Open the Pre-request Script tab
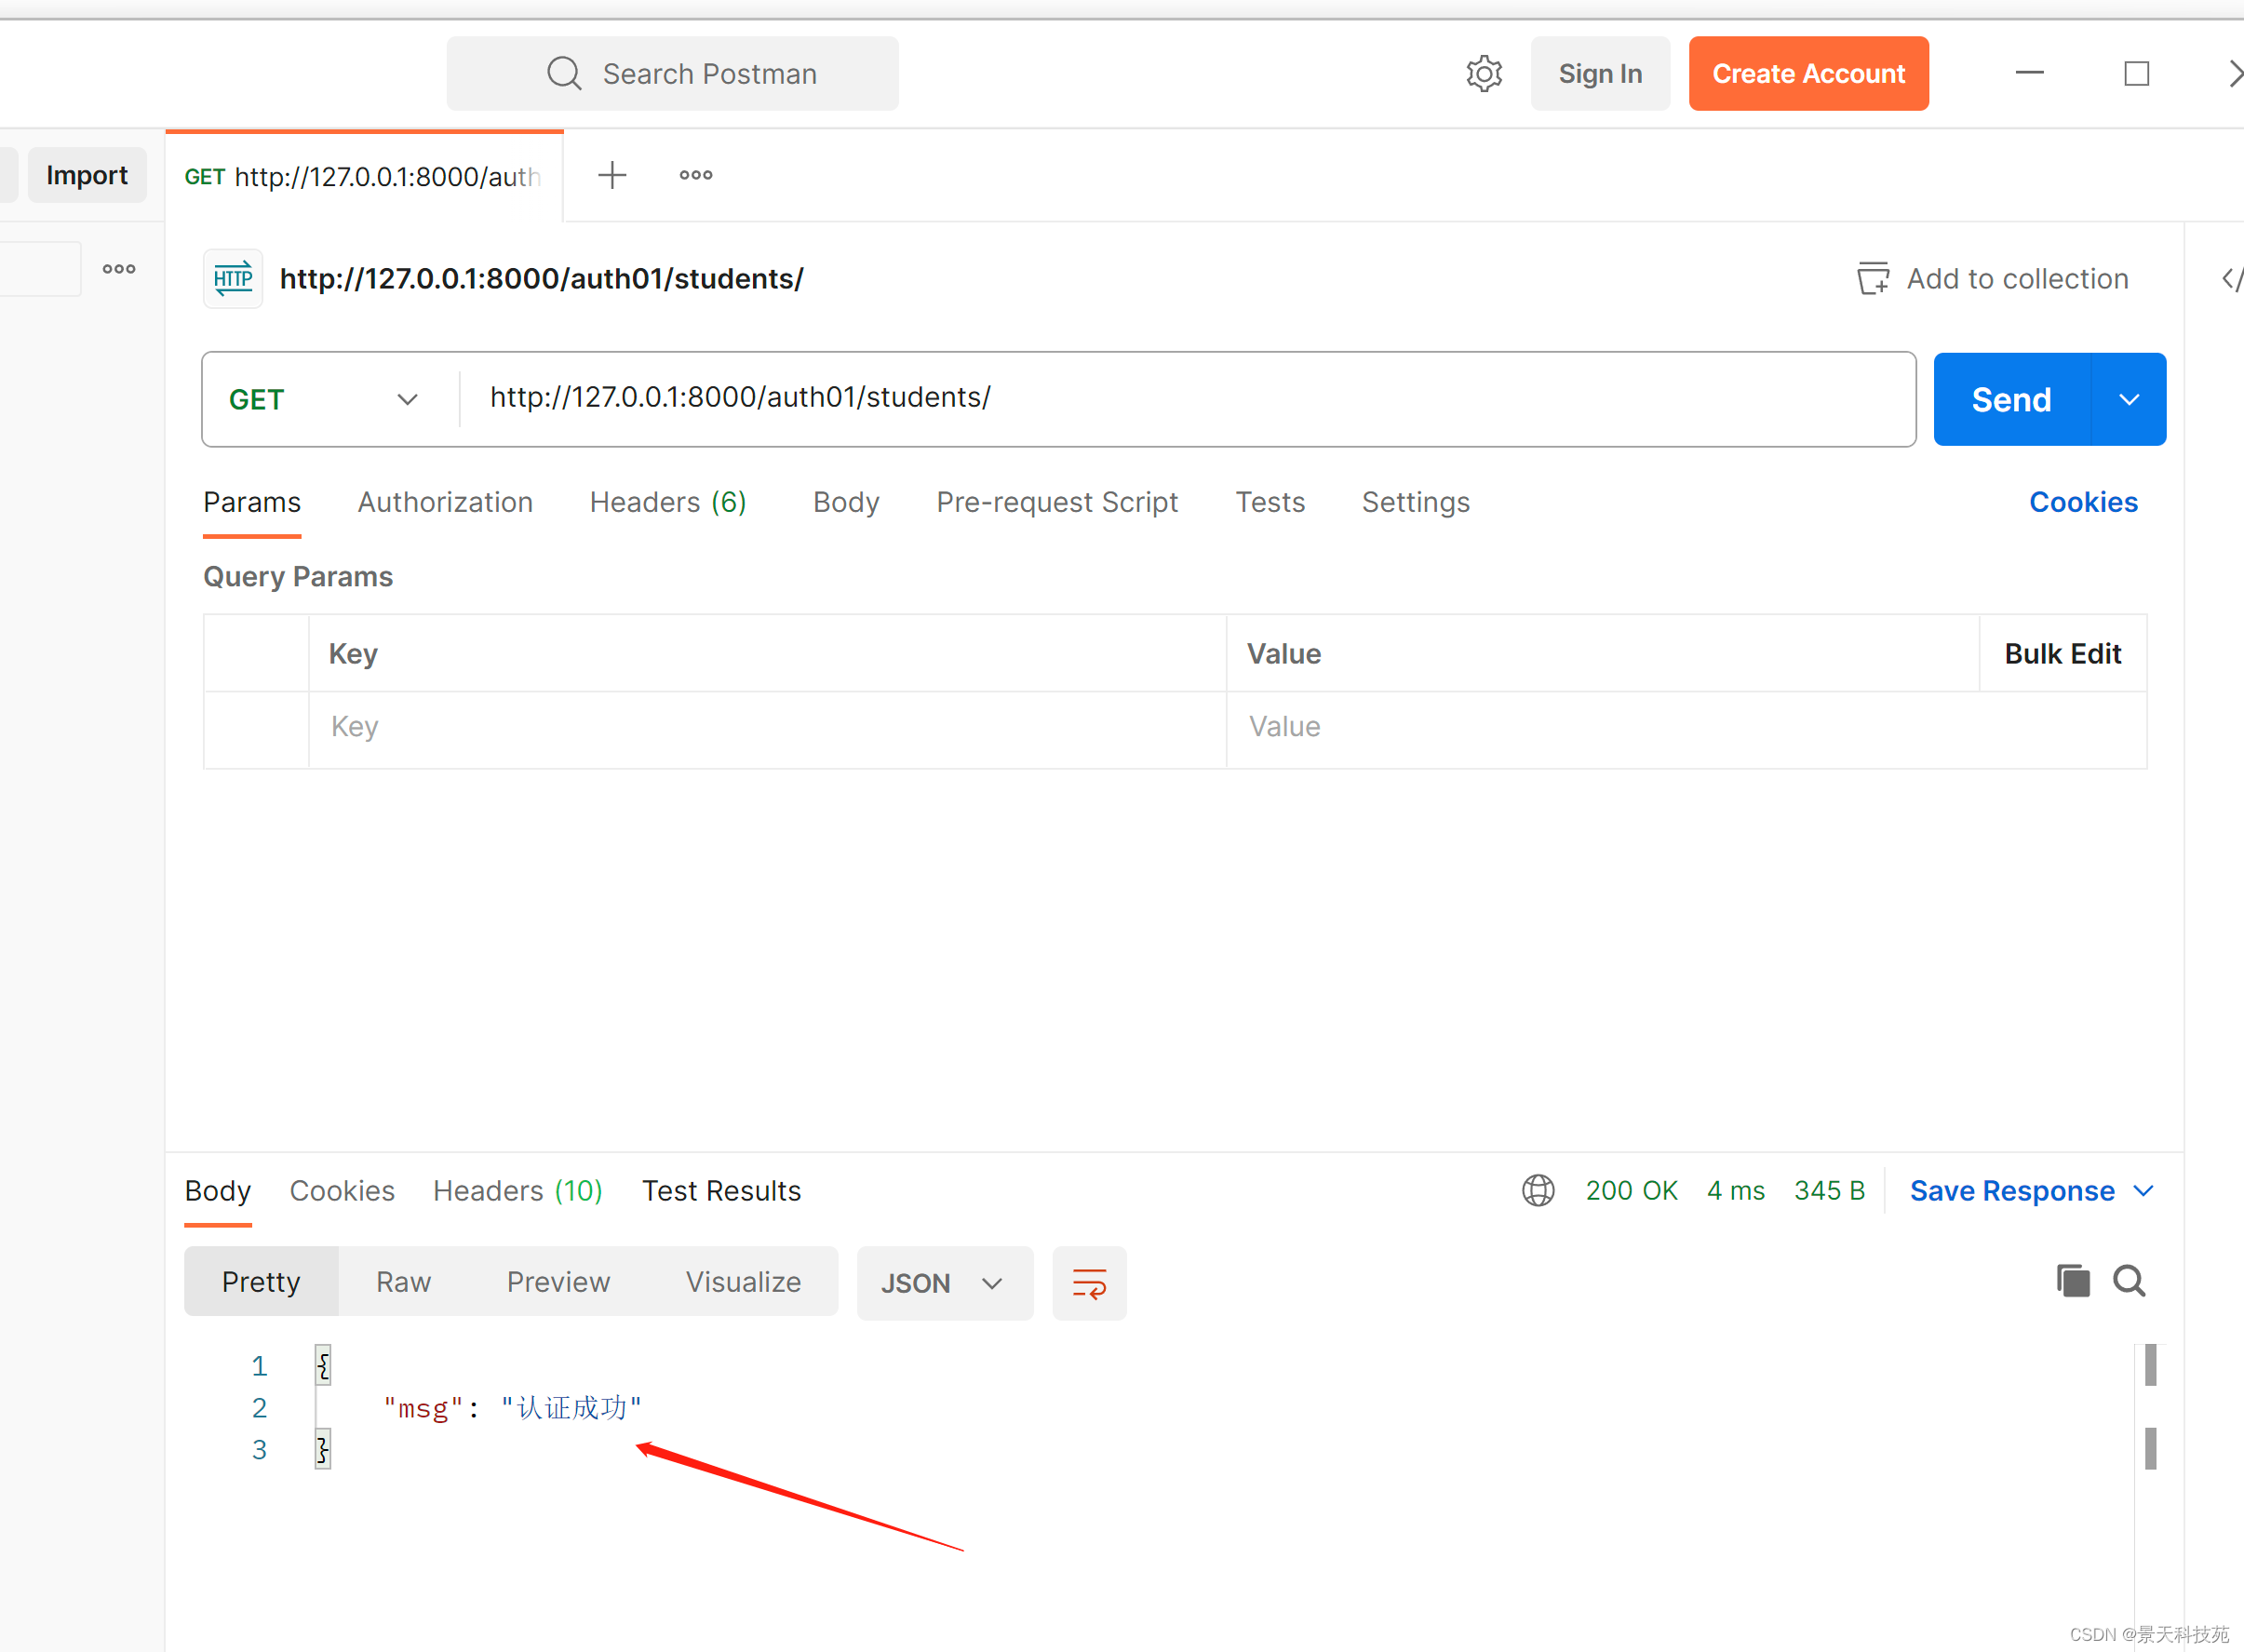 point(1057,502)
